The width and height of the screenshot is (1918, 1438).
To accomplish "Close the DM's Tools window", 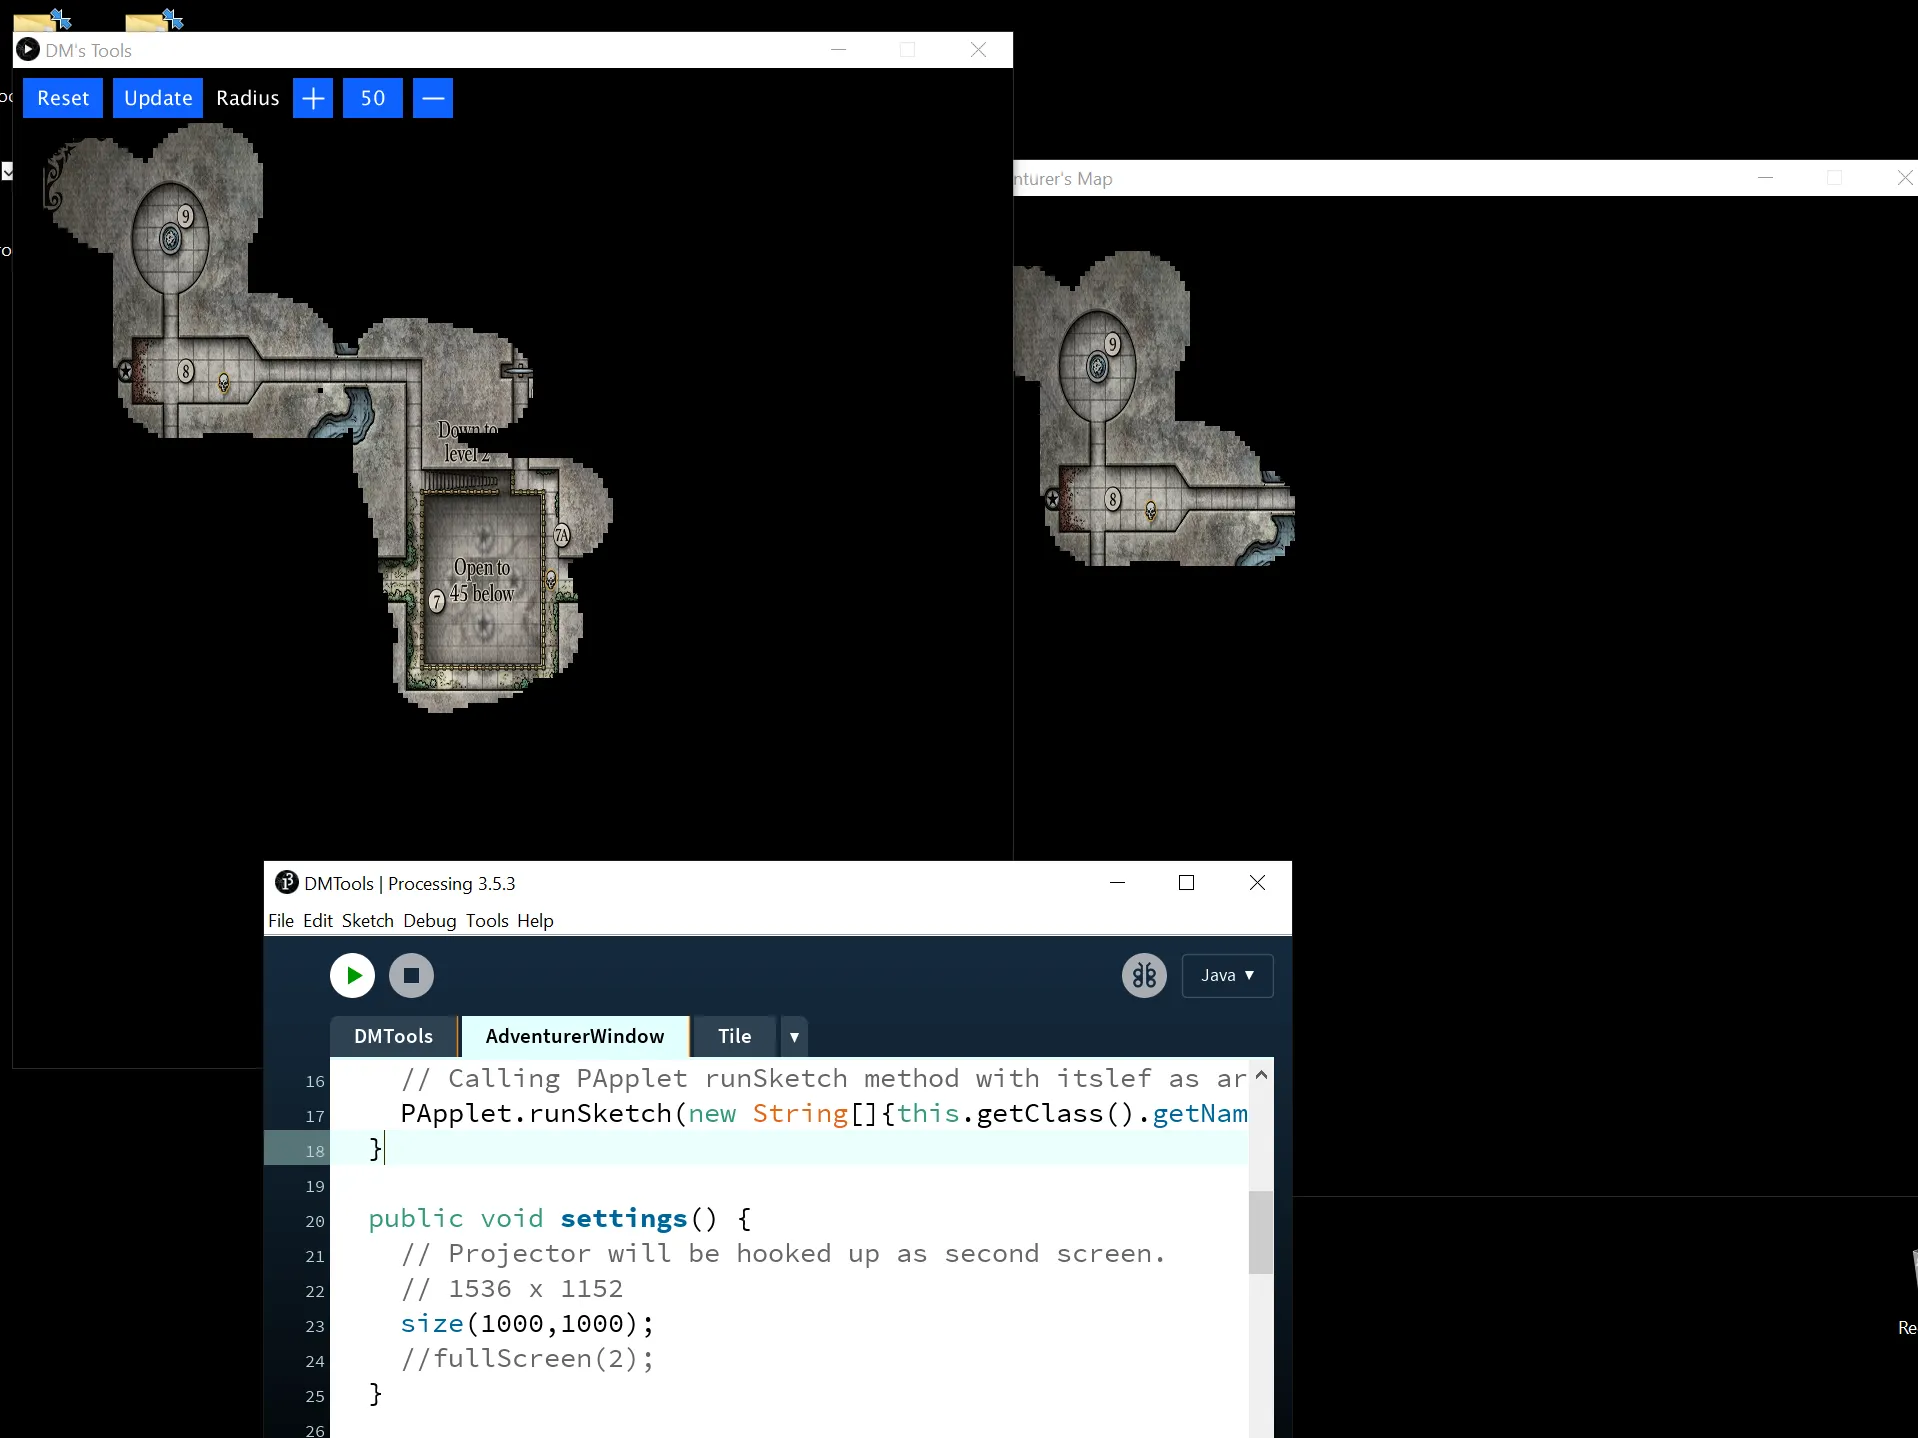I will tap(979, 50).
